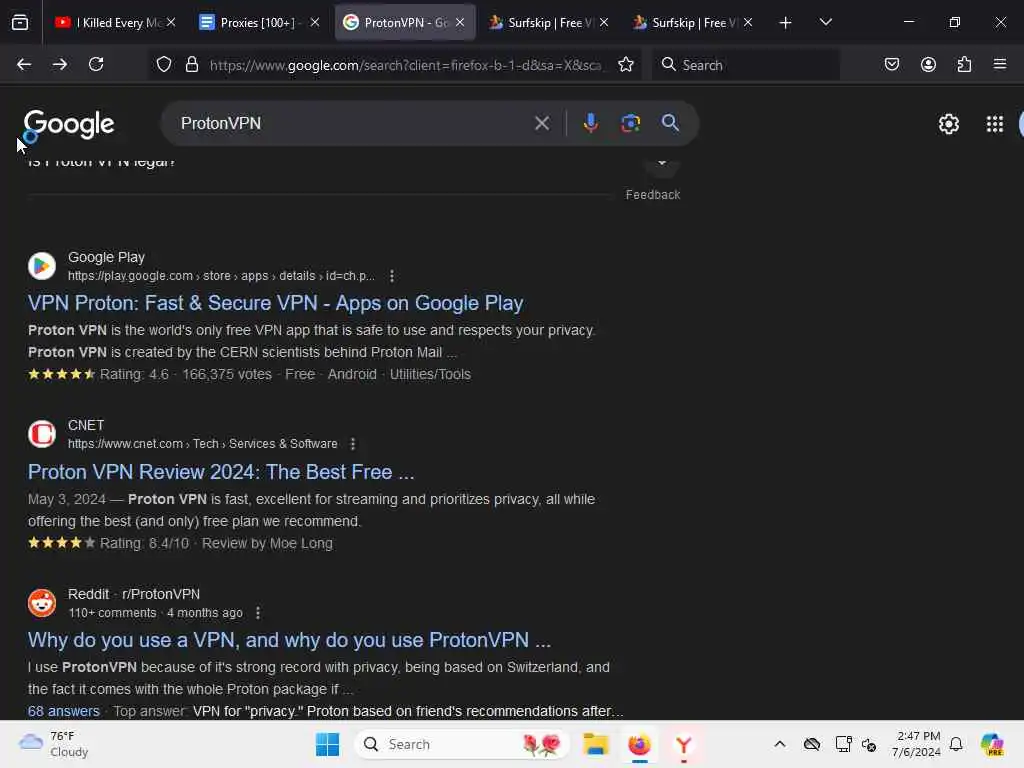Focus the Firefox toolbar Search field
This screenshot has height=768, width=1024.
[x=746, y=65]
